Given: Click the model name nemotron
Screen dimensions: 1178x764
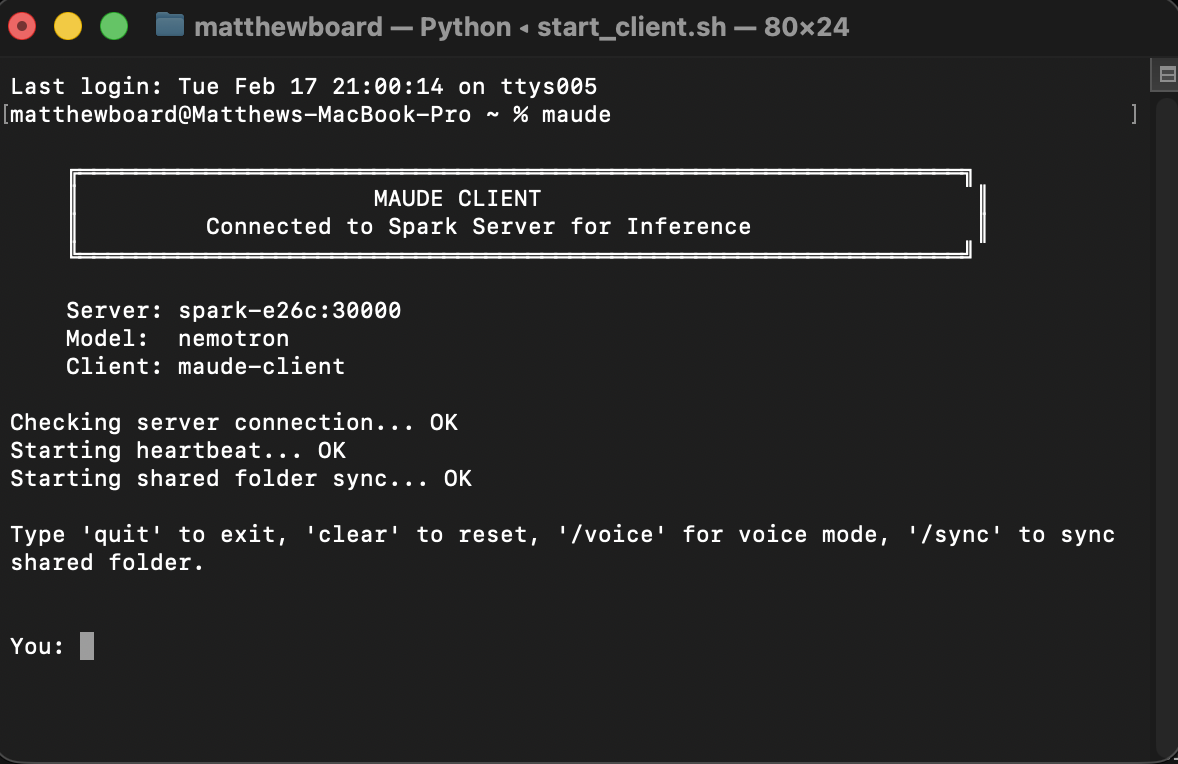Looking at the screenshot, I should (233, 338).
